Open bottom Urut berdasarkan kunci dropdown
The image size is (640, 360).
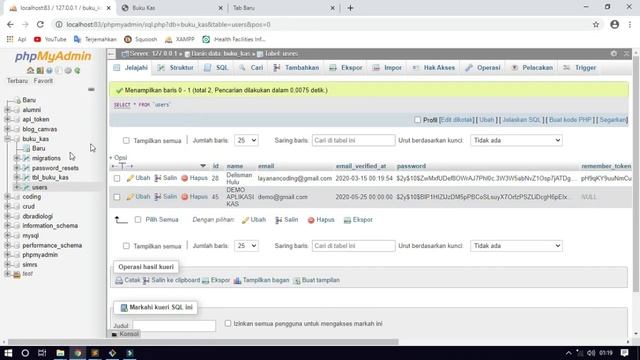point(516,246)
